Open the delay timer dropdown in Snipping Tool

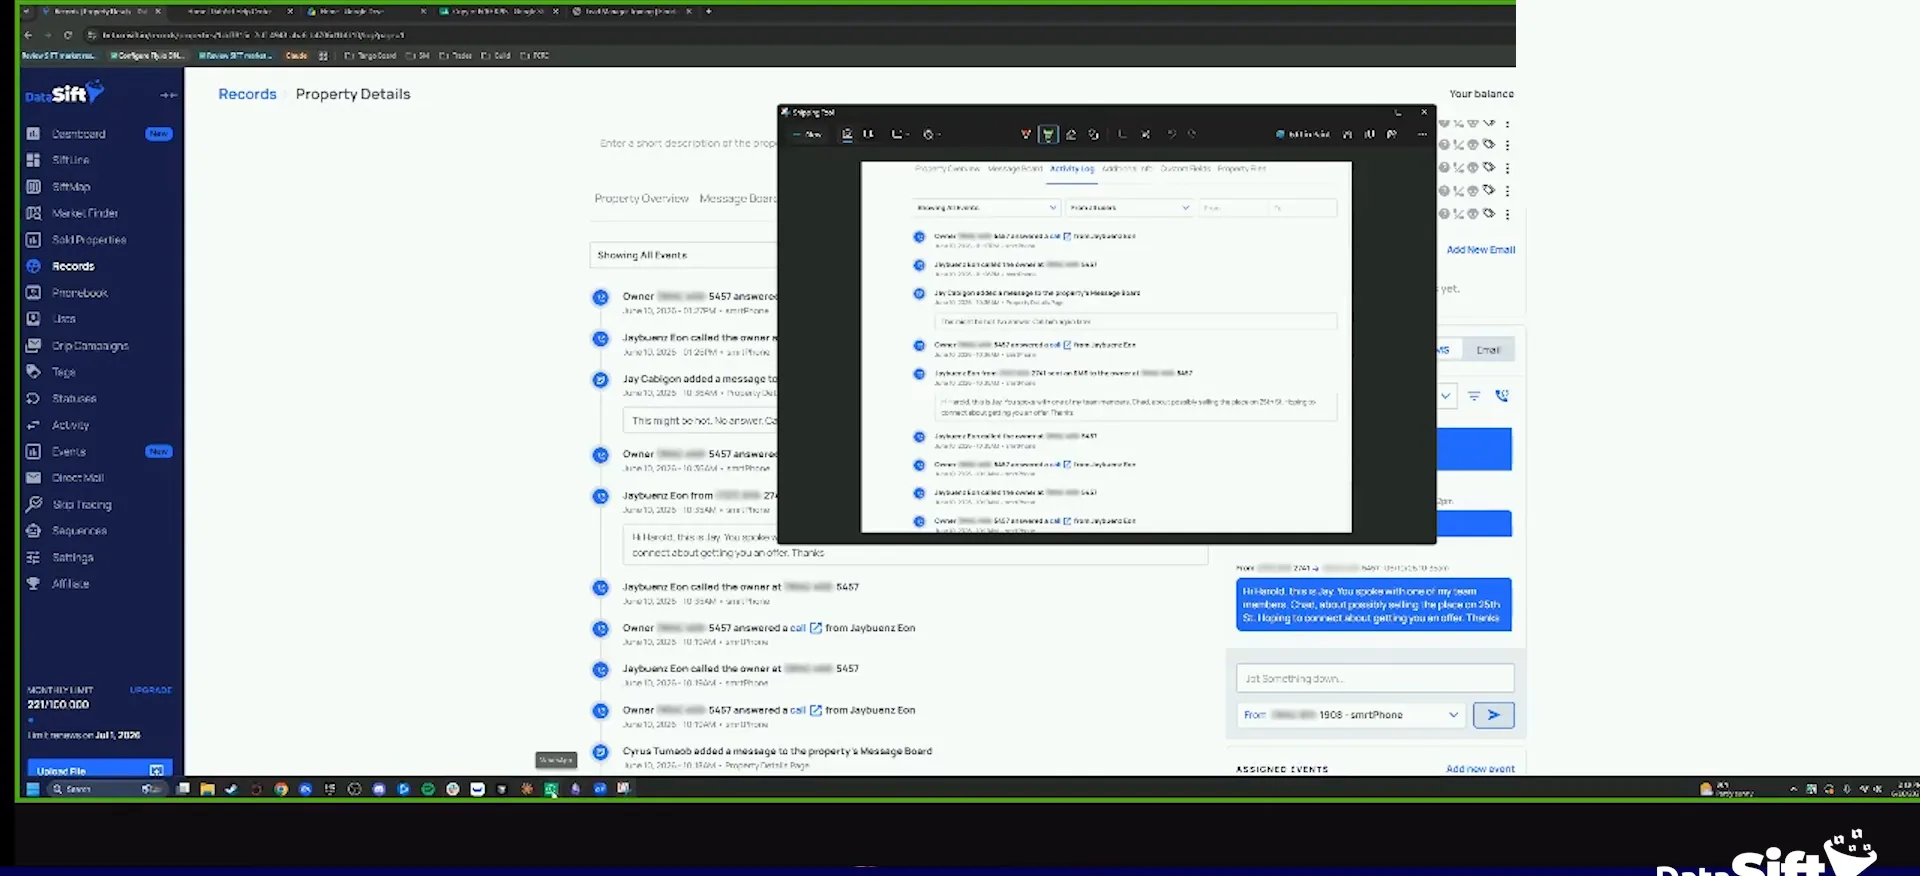932,134
